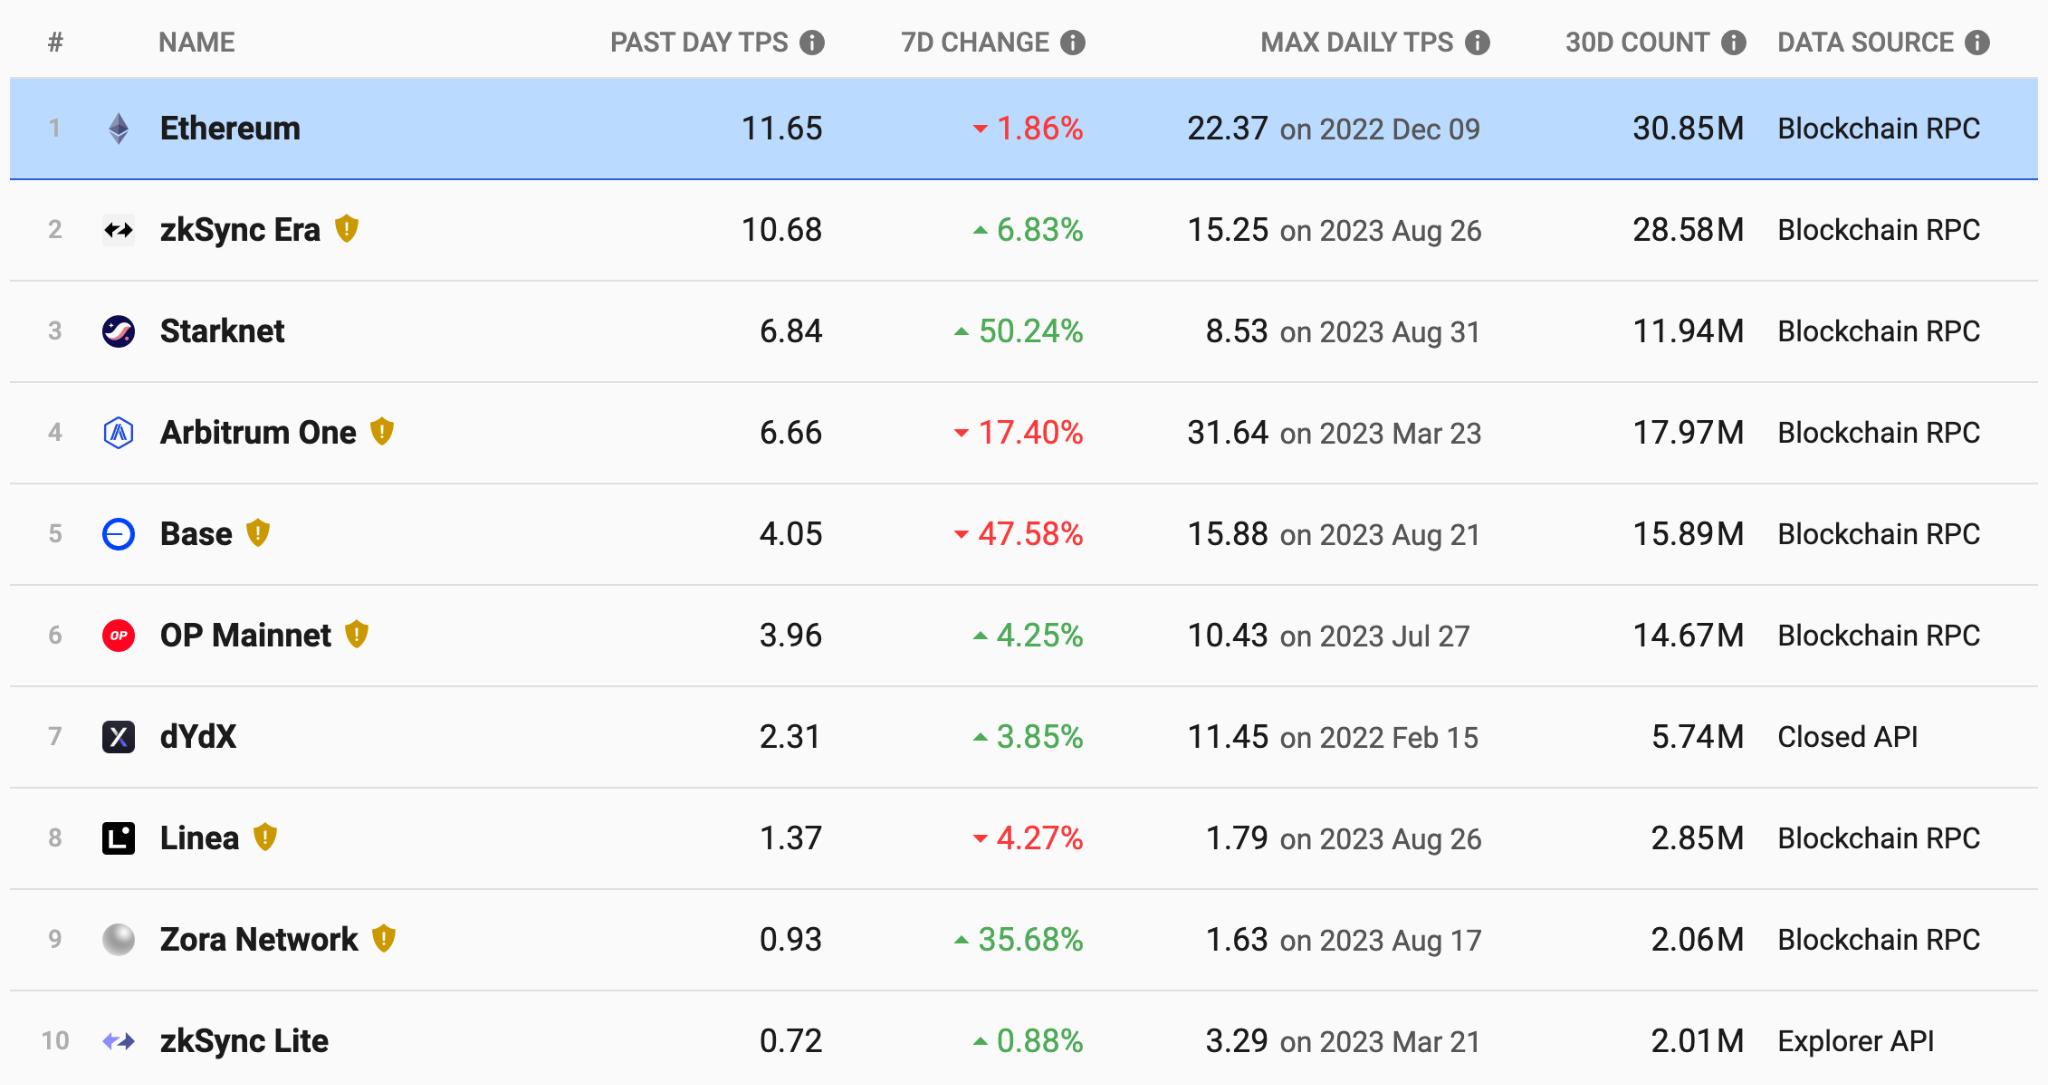2048x1085 pixels.
Task: Click info icon next to Past Day TPS
Action: point(813,43)
